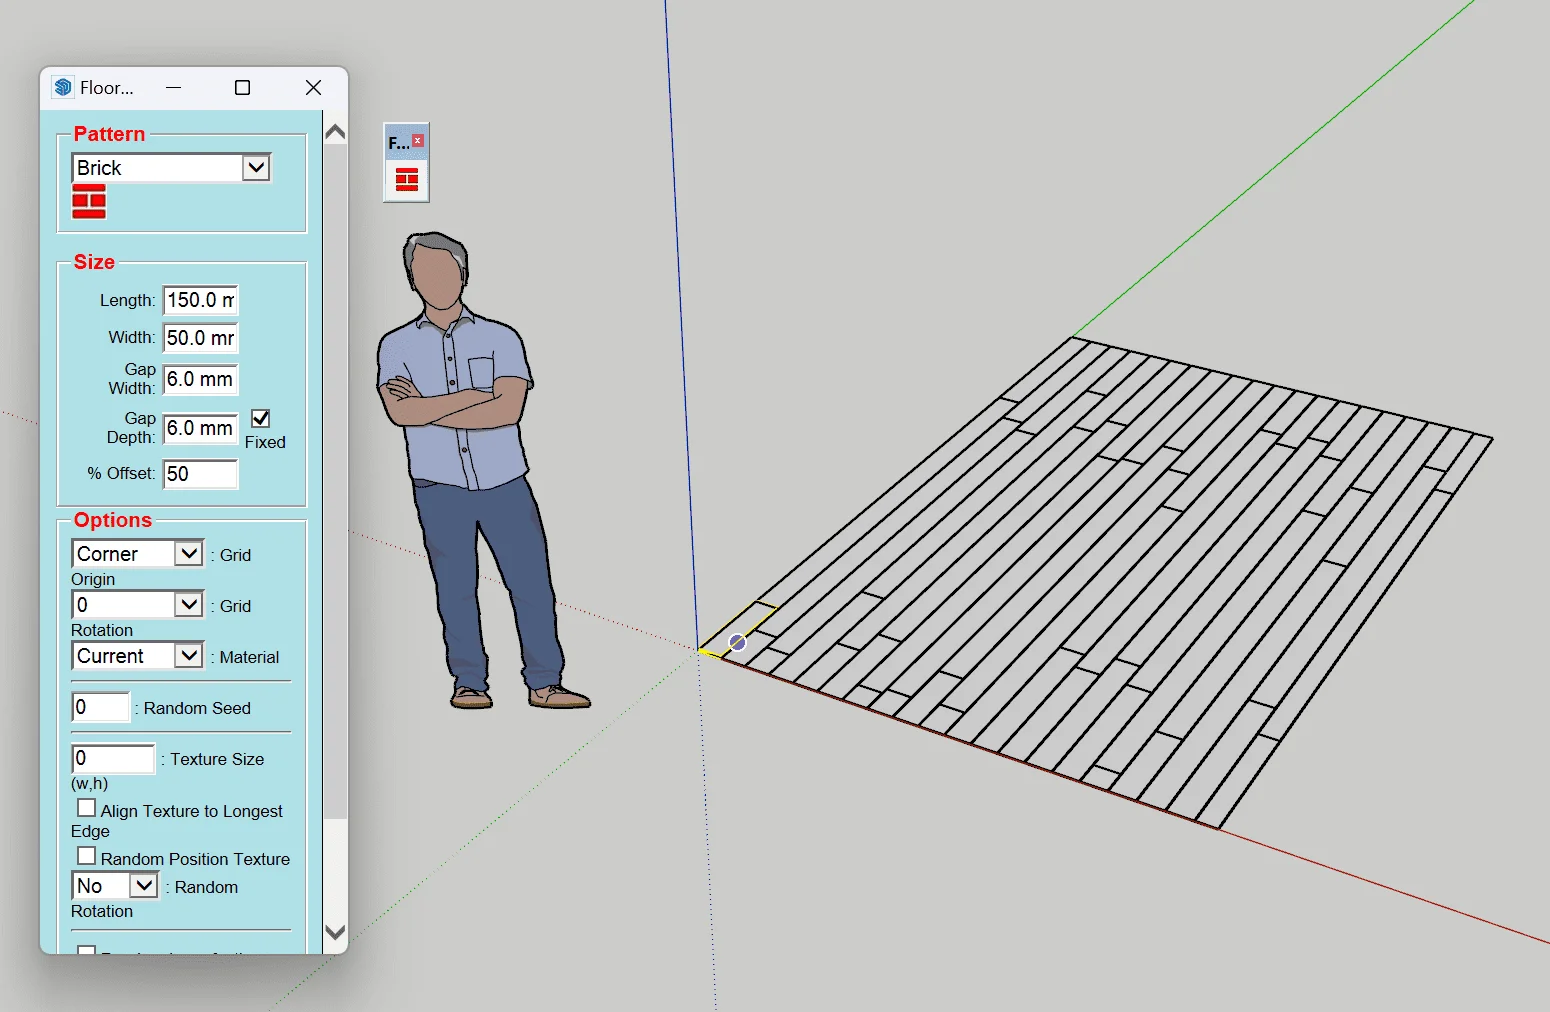
Task: Click the scroll up arrow in Floor dialog
Action: pos(336,132)
